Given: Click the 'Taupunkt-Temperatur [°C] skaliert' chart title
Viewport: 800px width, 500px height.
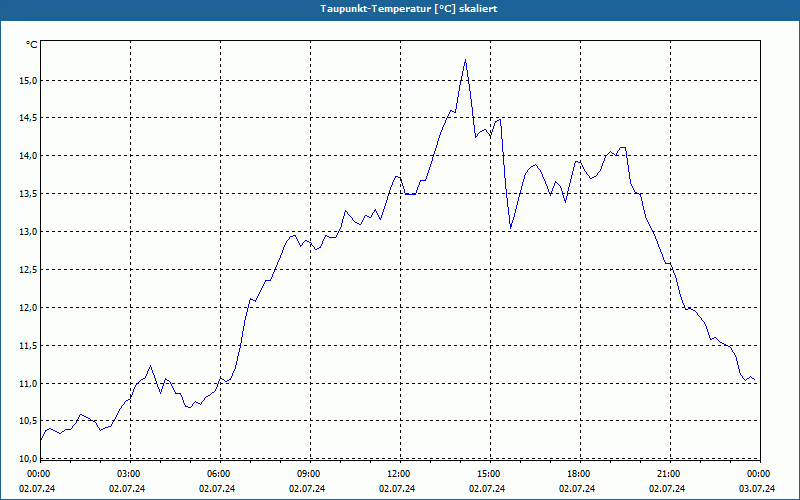Looking at the screenshot, I should coord(409,9).
